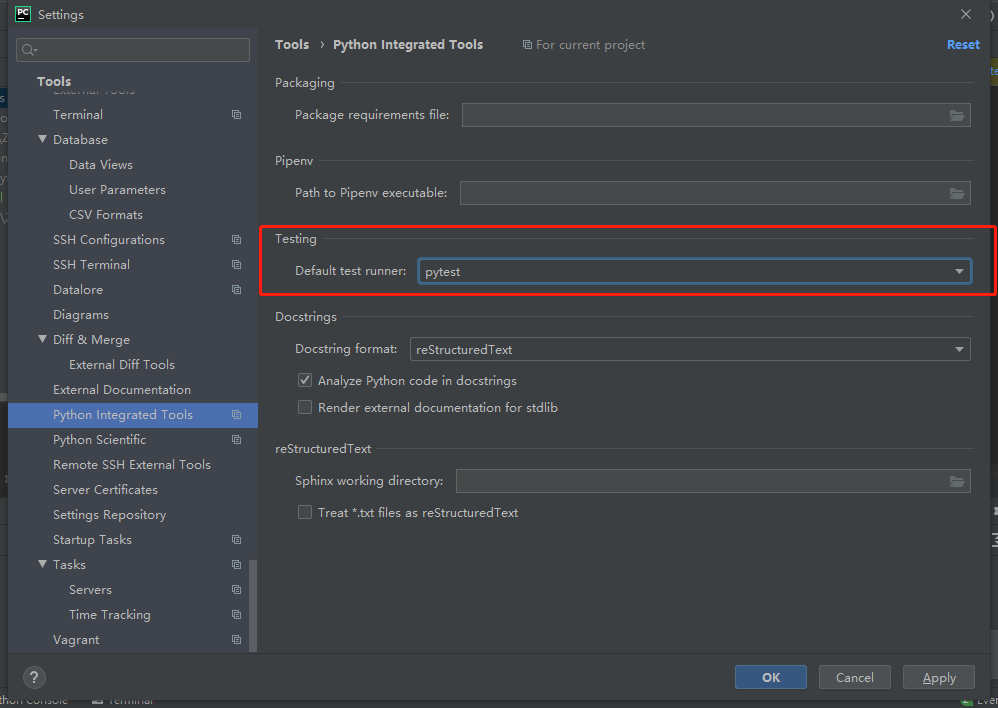Click the project-level icon beside Vagrant
The image size is (998, 708).
(x=236, y=639)
